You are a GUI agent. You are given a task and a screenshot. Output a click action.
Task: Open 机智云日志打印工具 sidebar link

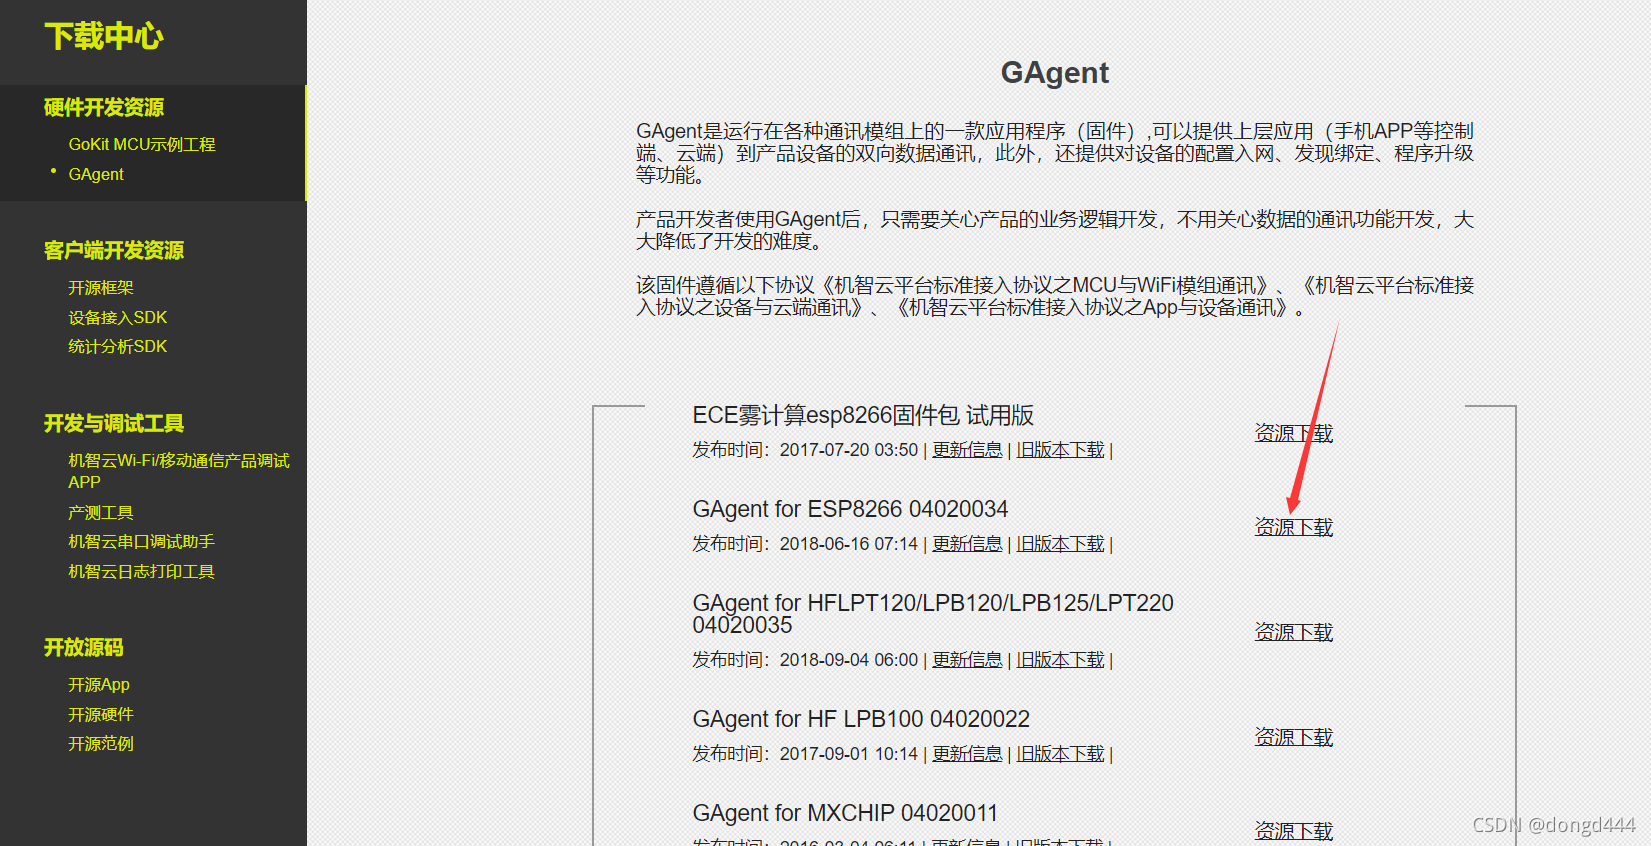[142, 571]
